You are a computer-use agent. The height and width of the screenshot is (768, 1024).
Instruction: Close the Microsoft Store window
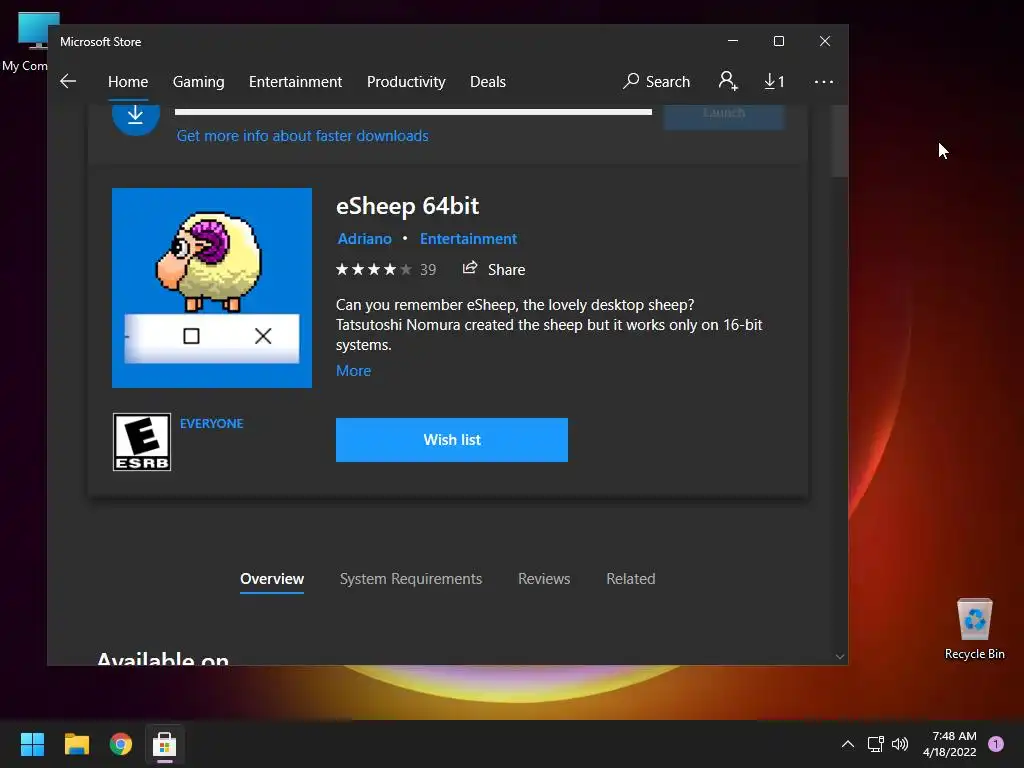pos(825,41)
